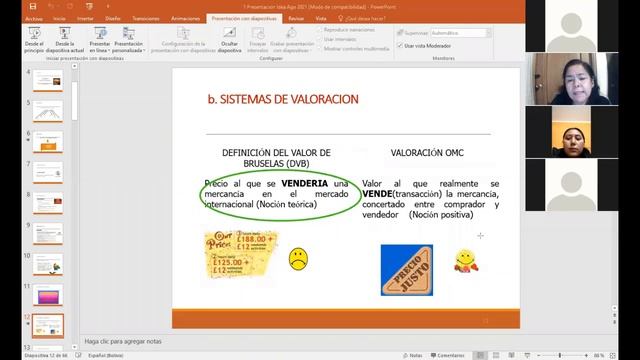The image size is (640, 360).
Task: Click zoom in plus button
Action: click(586, 356)
